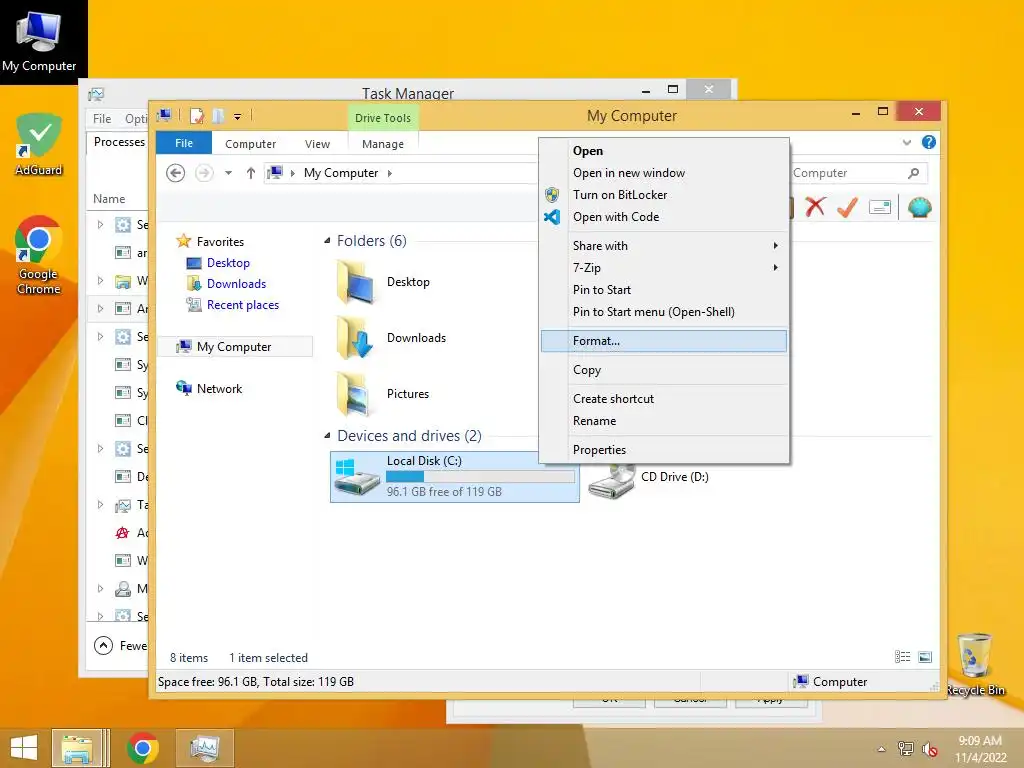Viewport: 1024px width, 768px height.
Task: Click the muted volume tray icon
Action: tap(929, 748)
